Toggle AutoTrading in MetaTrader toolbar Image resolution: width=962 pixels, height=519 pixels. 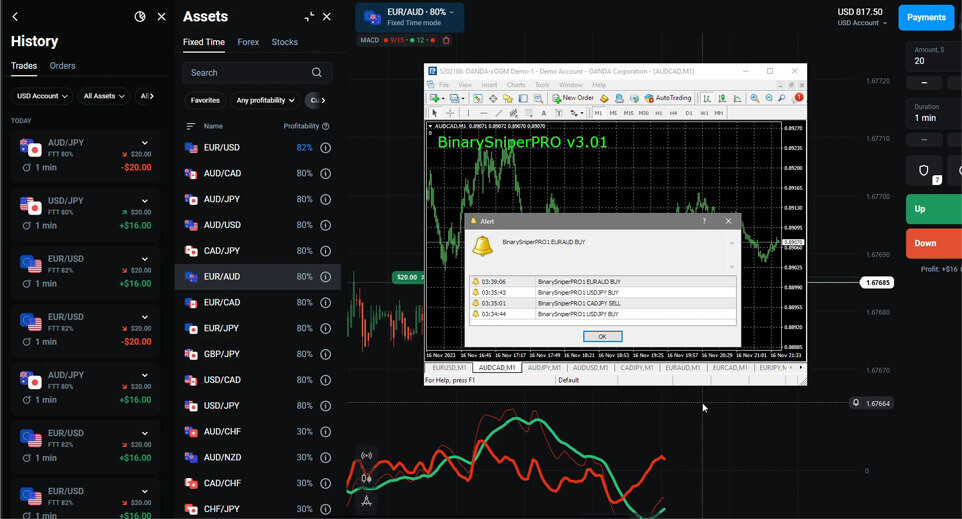(x=668, y=98)
